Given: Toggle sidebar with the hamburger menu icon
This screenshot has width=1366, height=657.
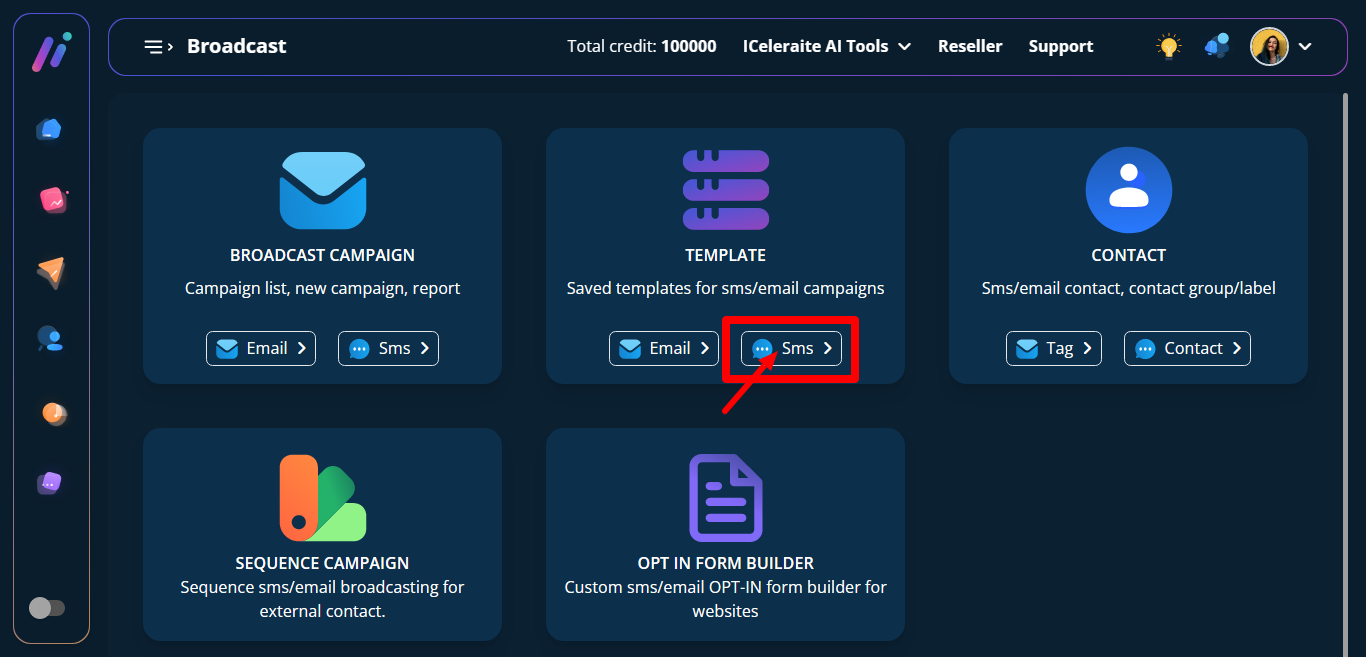Looking at the screenshot, I should point(158,46).
